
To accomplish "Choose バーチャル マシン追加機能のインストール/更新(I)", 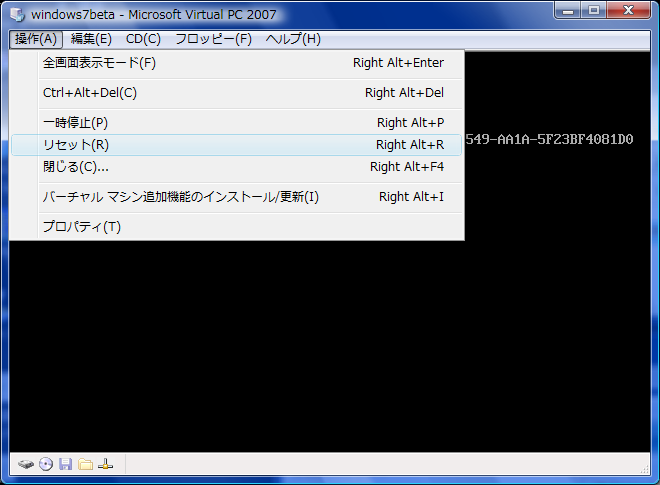I will pos(237,197).
